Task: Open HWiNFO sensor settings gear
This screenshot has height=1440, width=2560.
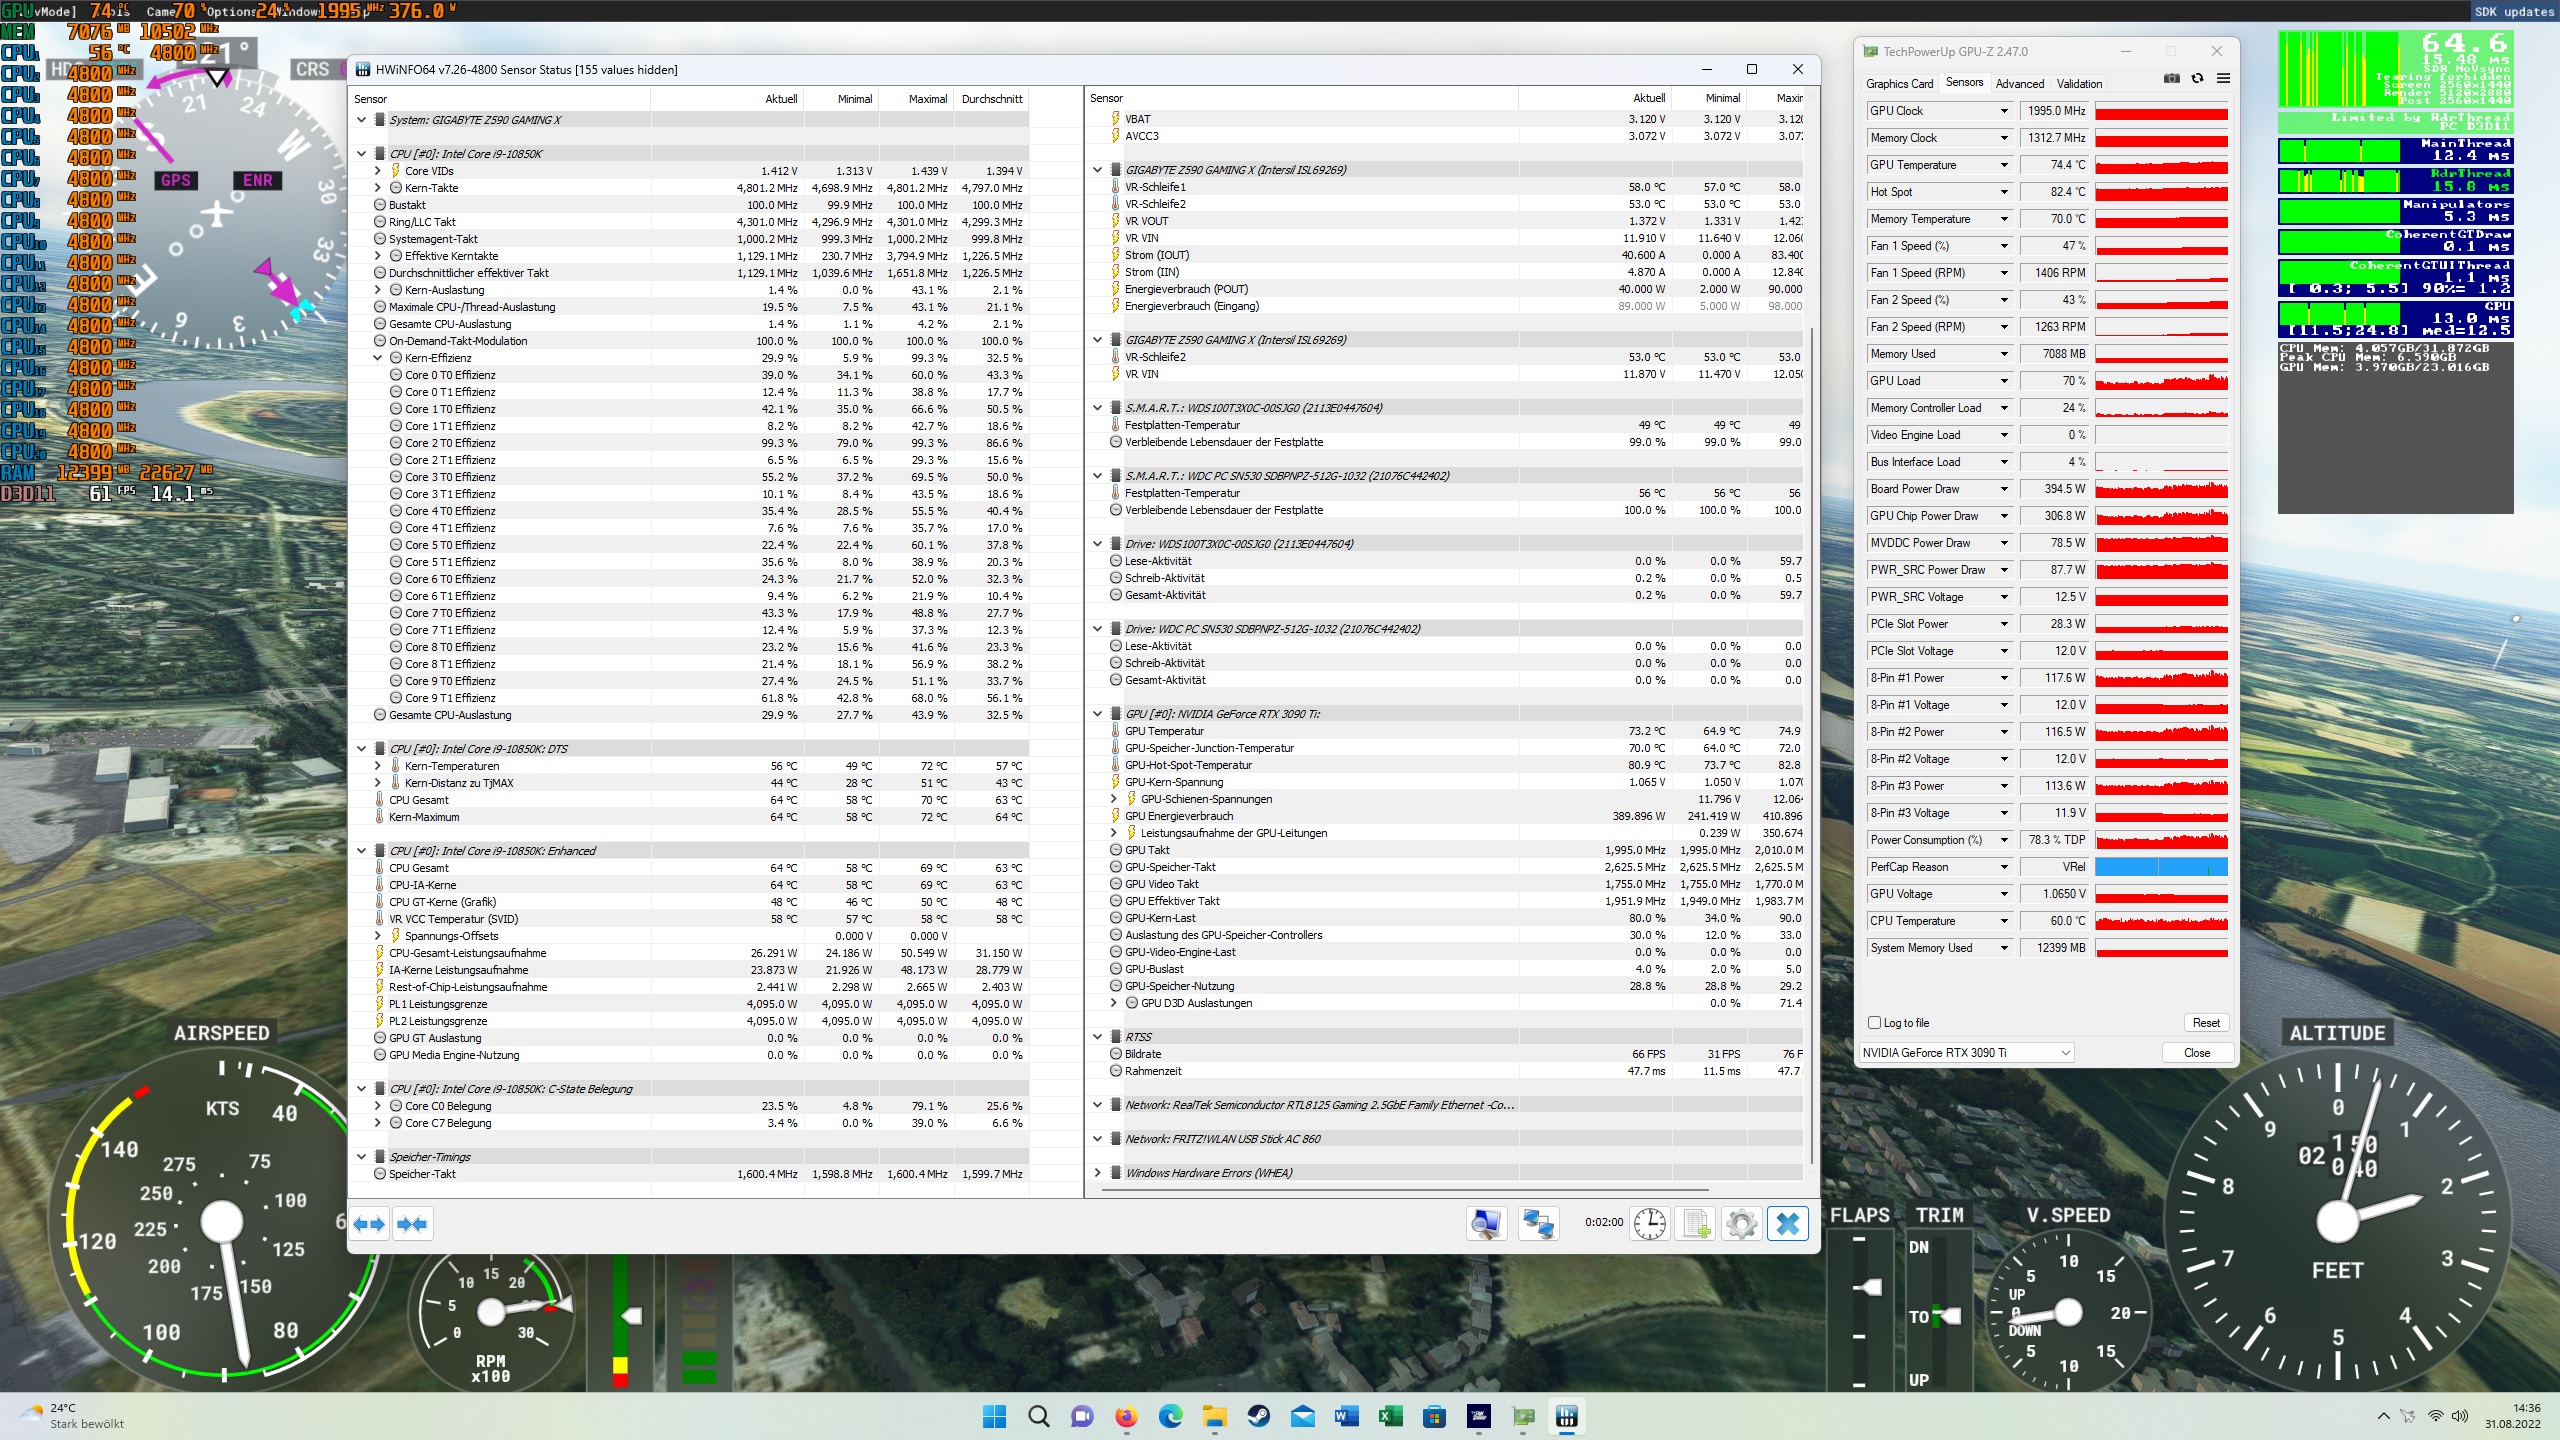Action: coord(1741,1223)
